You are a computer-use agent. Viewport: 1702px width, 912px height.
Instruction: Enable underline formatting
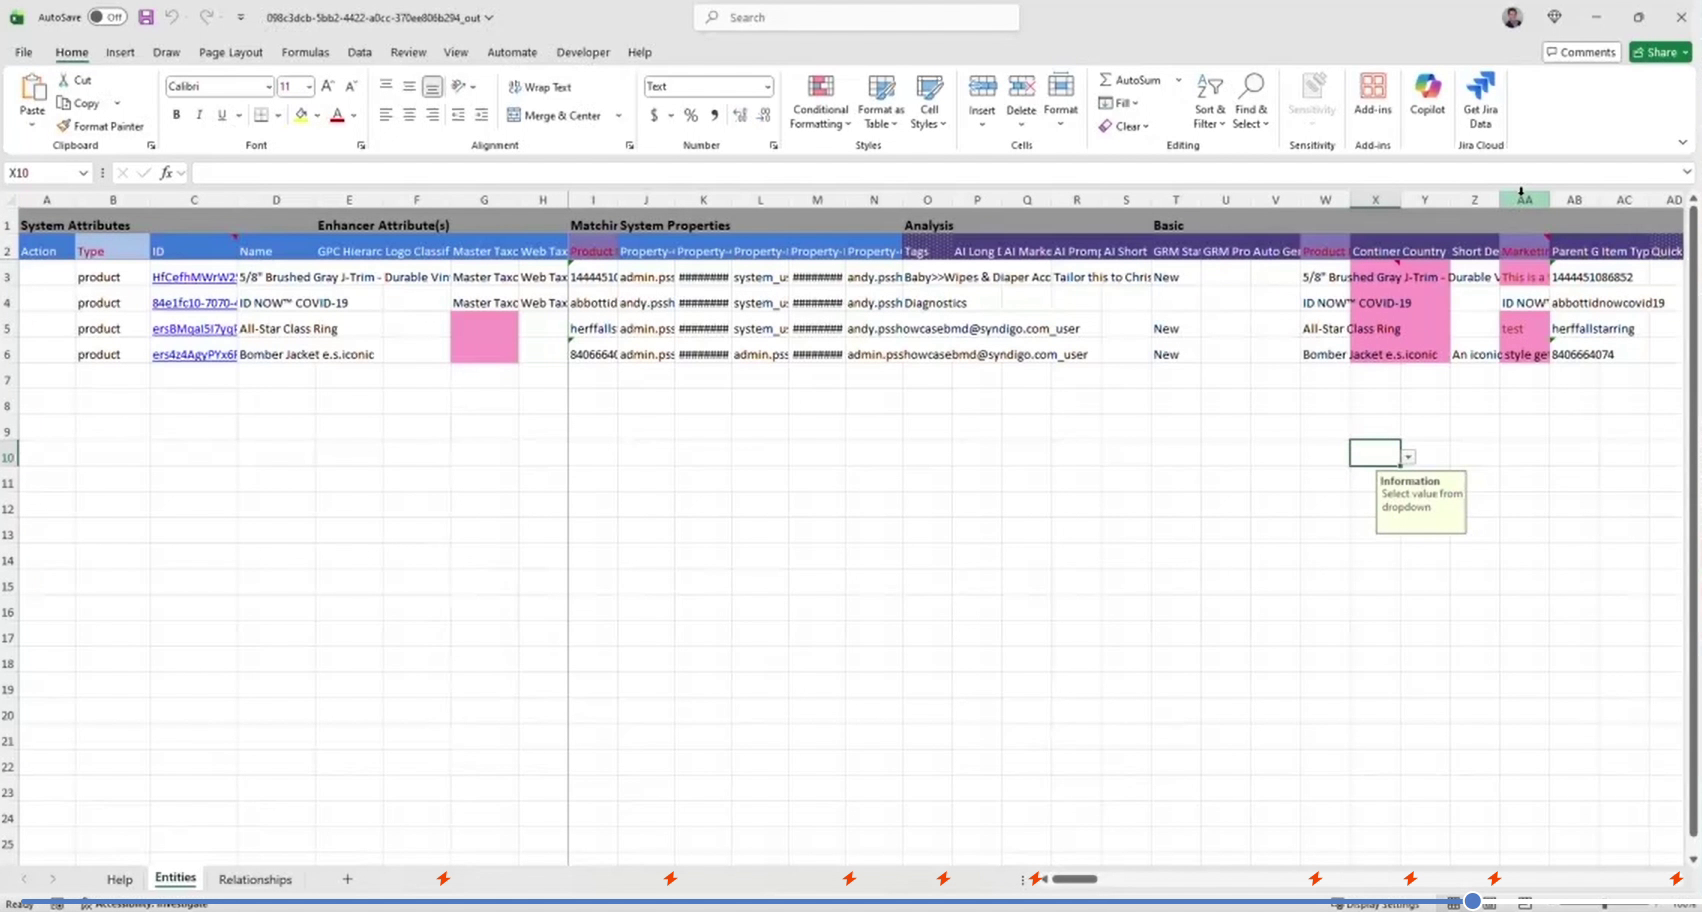tap(222, 115)
